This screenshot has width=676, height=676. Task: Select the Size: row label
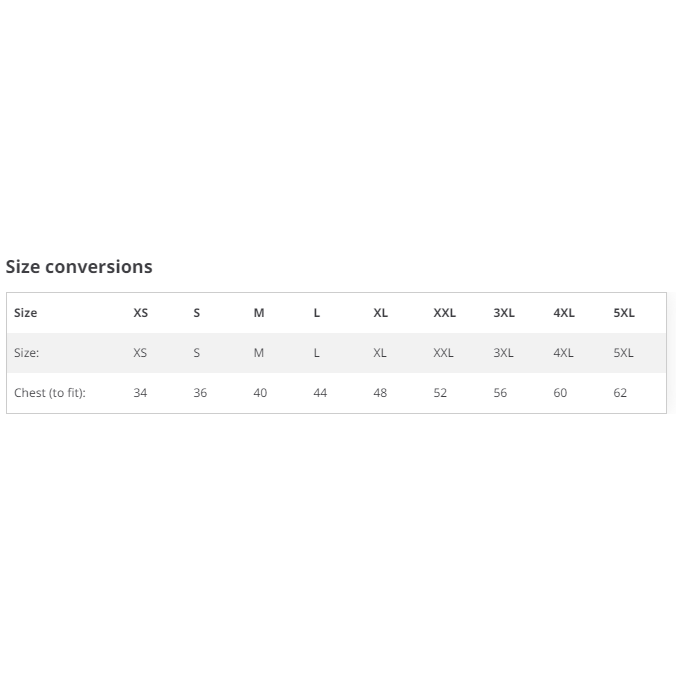coord(26,353)
